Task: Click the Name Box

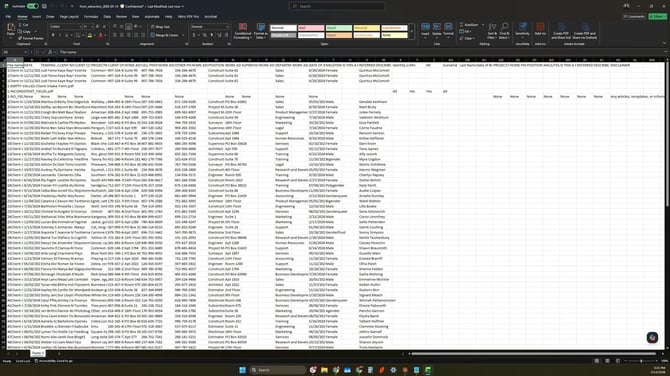Action: pyautogui.click(x=15, y=52)
